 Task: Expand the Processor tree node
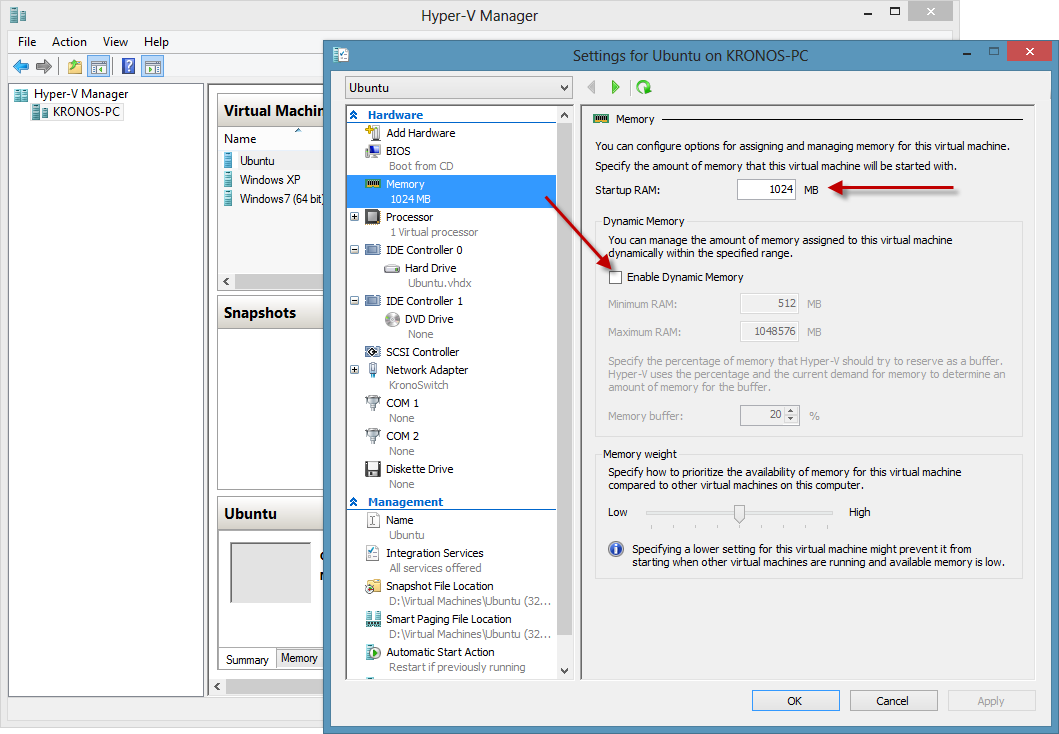click(x=355, y=217)
